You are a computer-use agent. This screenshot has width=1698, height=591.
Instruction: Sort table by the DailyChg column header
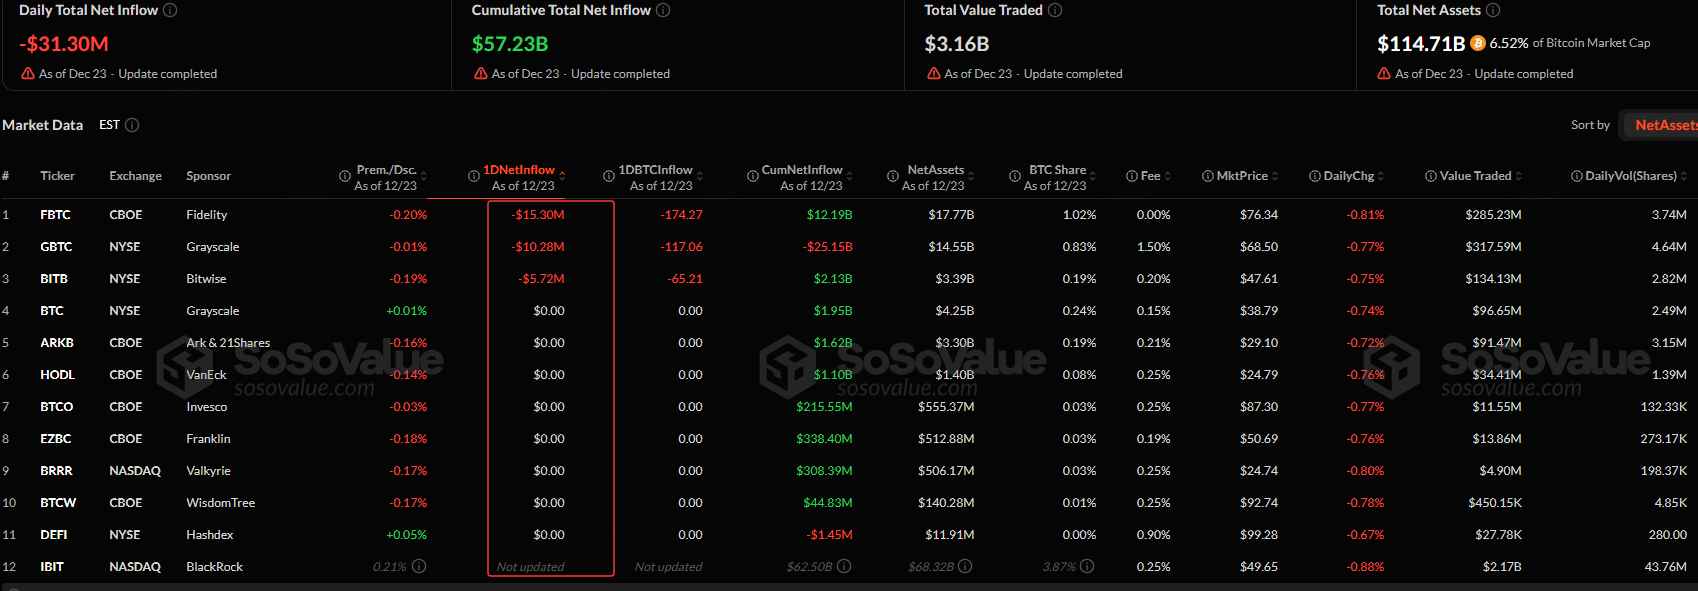click(1348, 176)
